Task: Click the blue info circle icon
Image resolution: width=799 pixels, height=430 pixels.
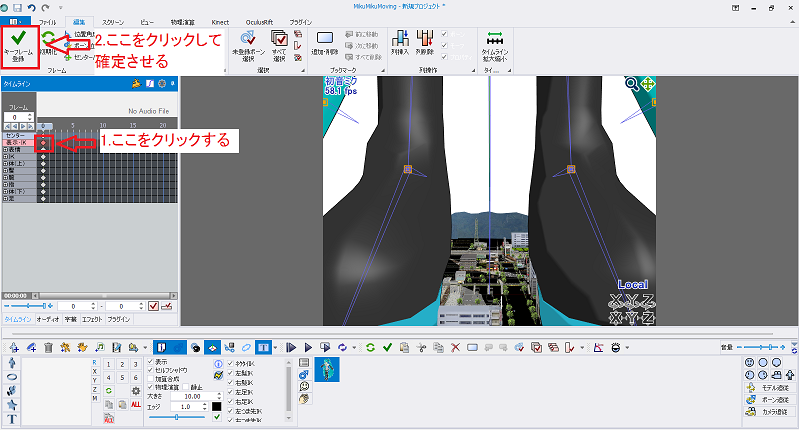Action: click(218, 364)
